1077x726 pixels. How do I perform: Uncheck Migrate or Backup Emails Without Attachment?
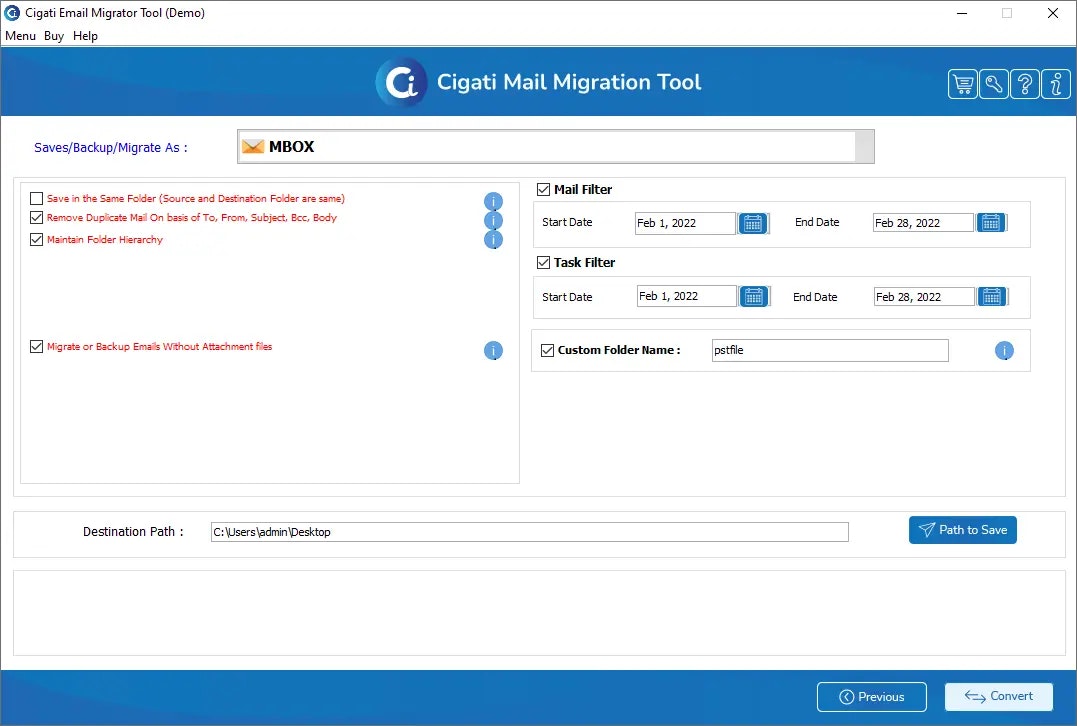coord(36,347)
